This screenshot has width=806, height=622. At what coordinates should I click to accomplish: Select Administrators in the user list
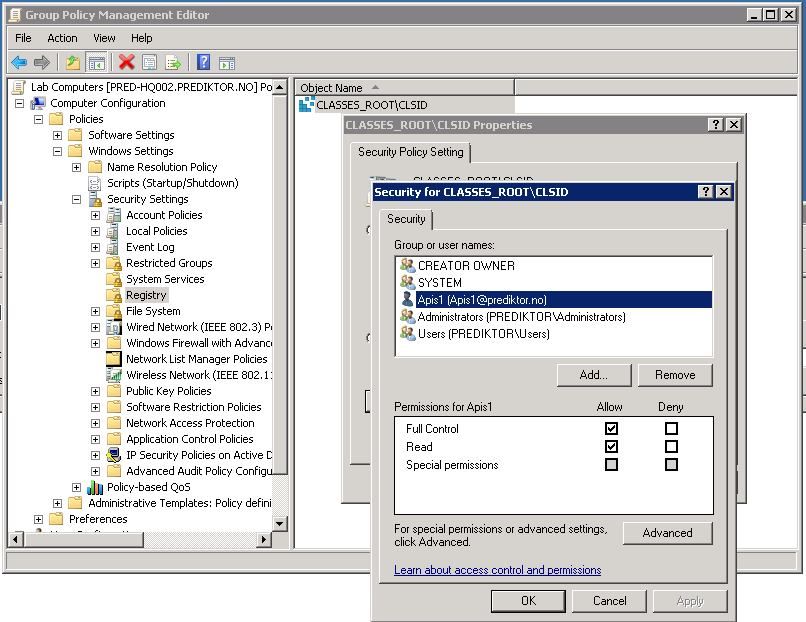point(521,317)
